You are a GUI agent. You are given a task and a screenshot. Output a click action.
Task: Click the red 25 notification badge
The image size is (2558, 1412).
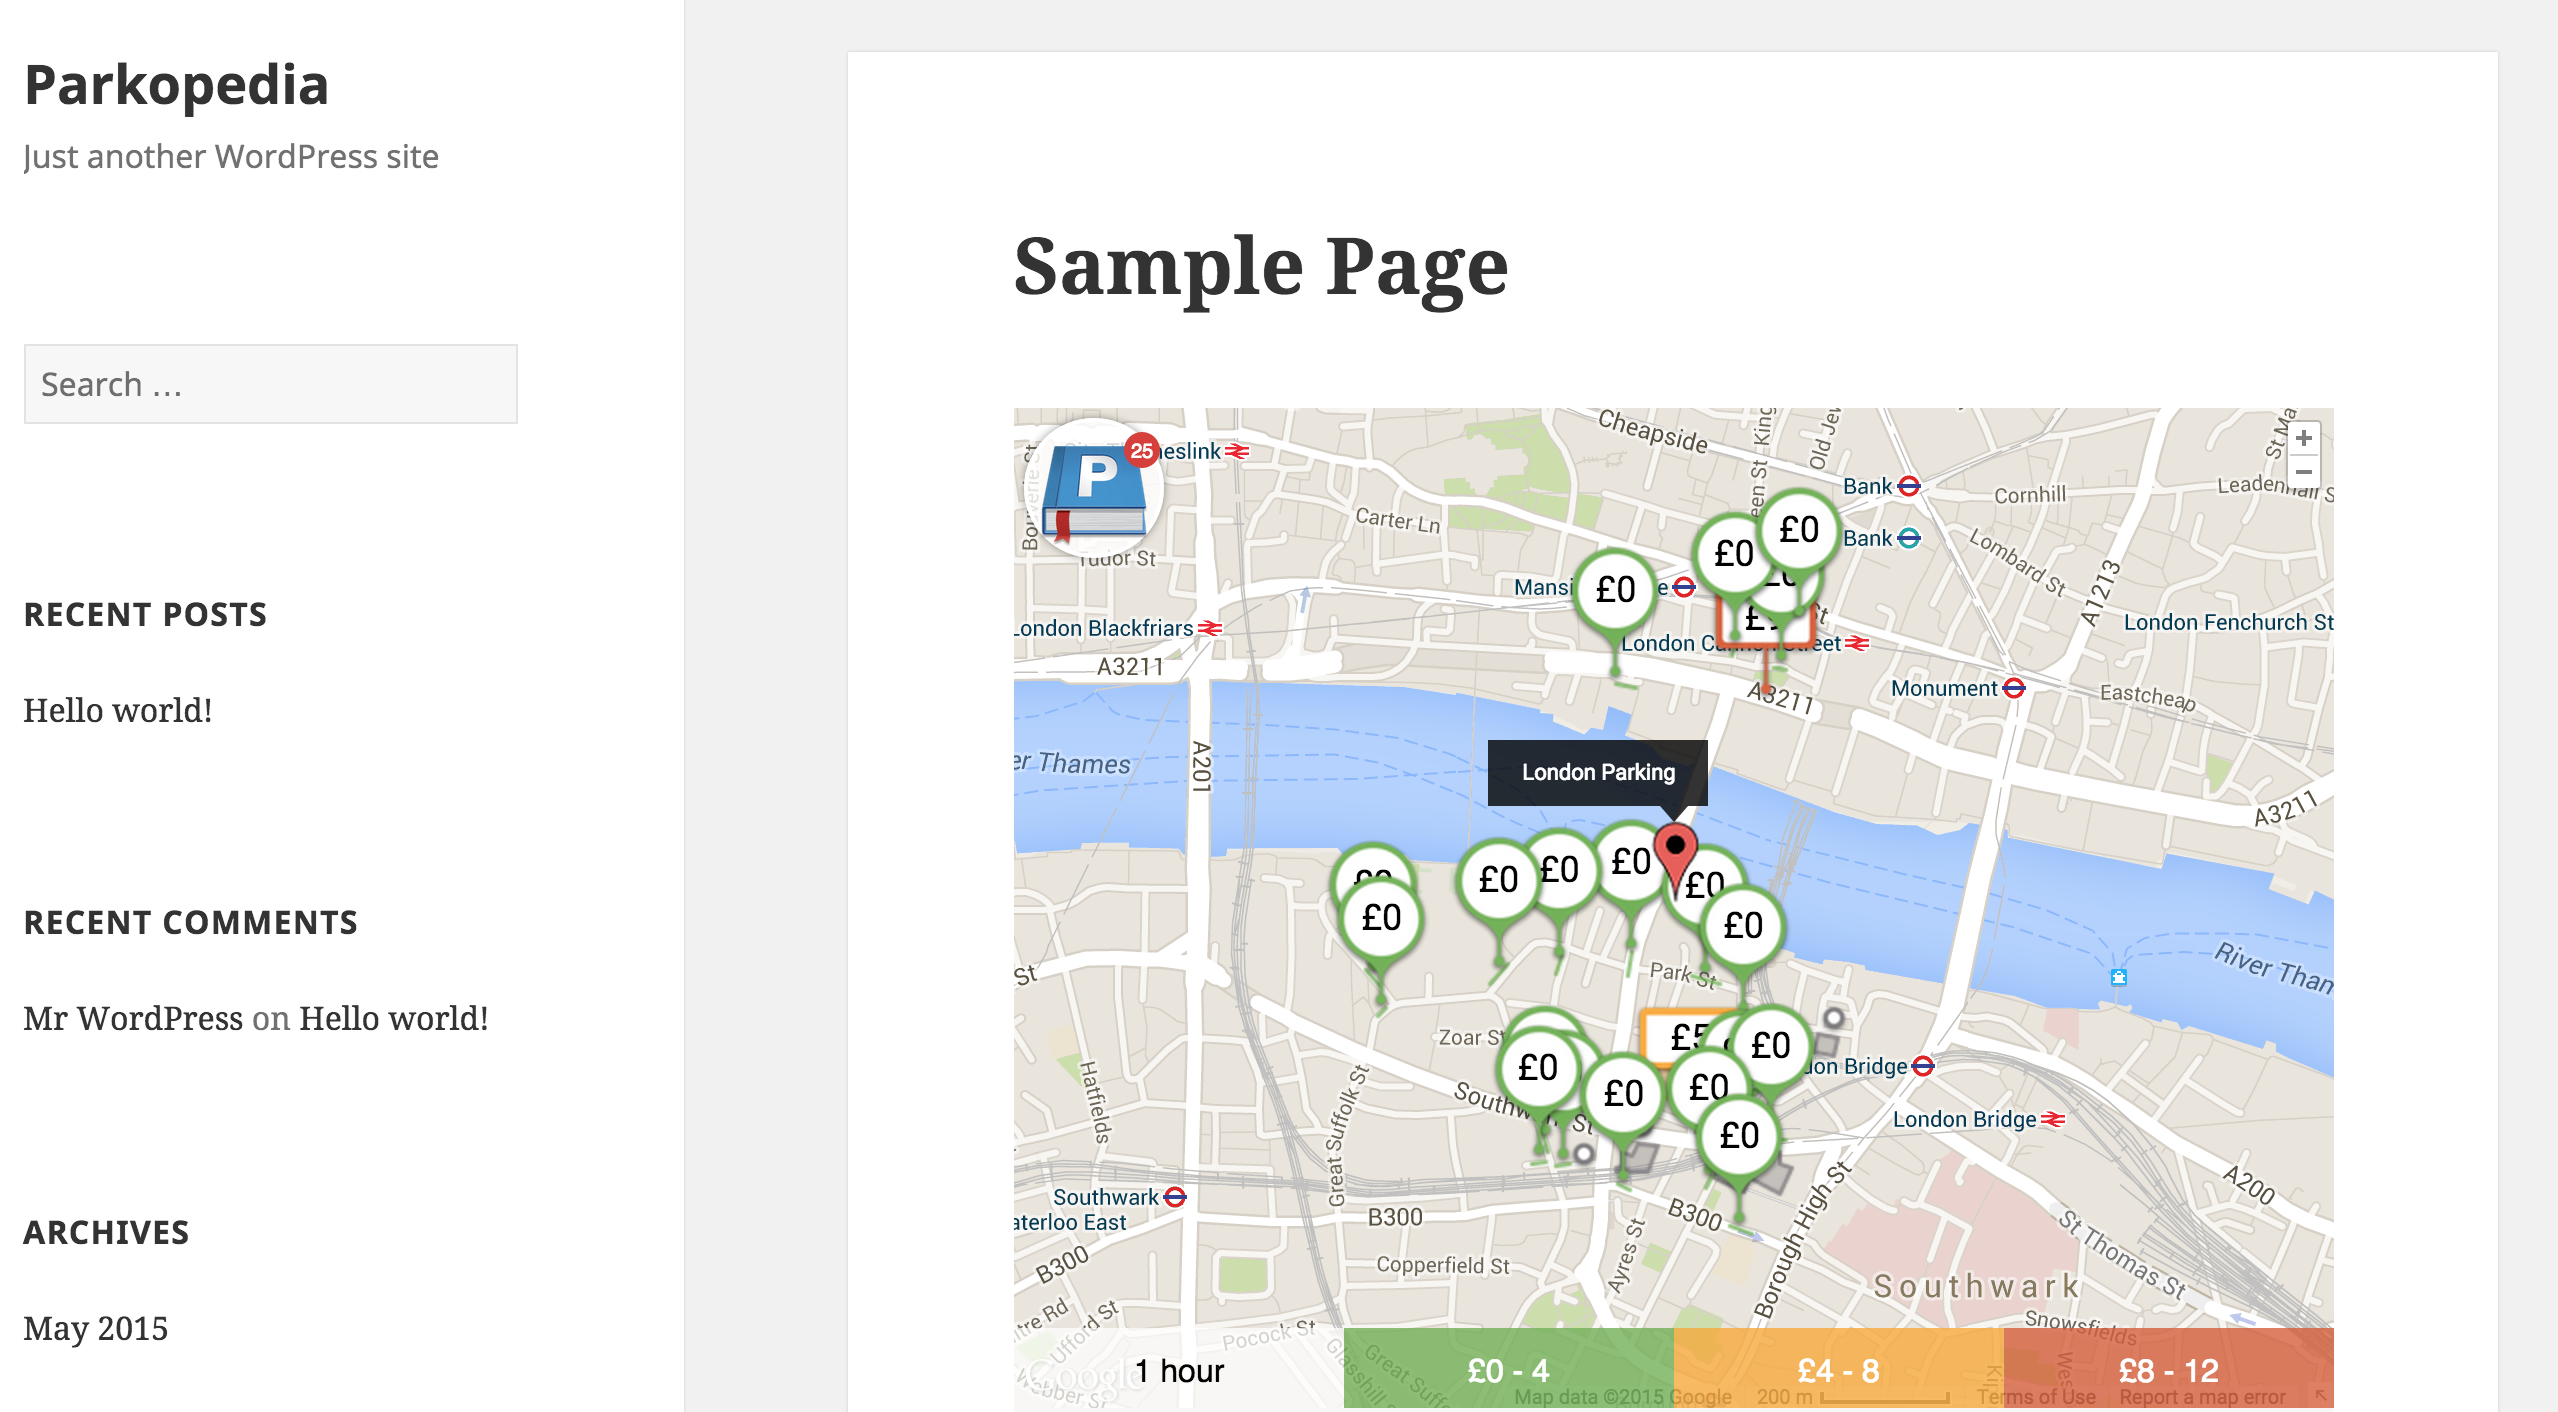[x=1141, y=451]
